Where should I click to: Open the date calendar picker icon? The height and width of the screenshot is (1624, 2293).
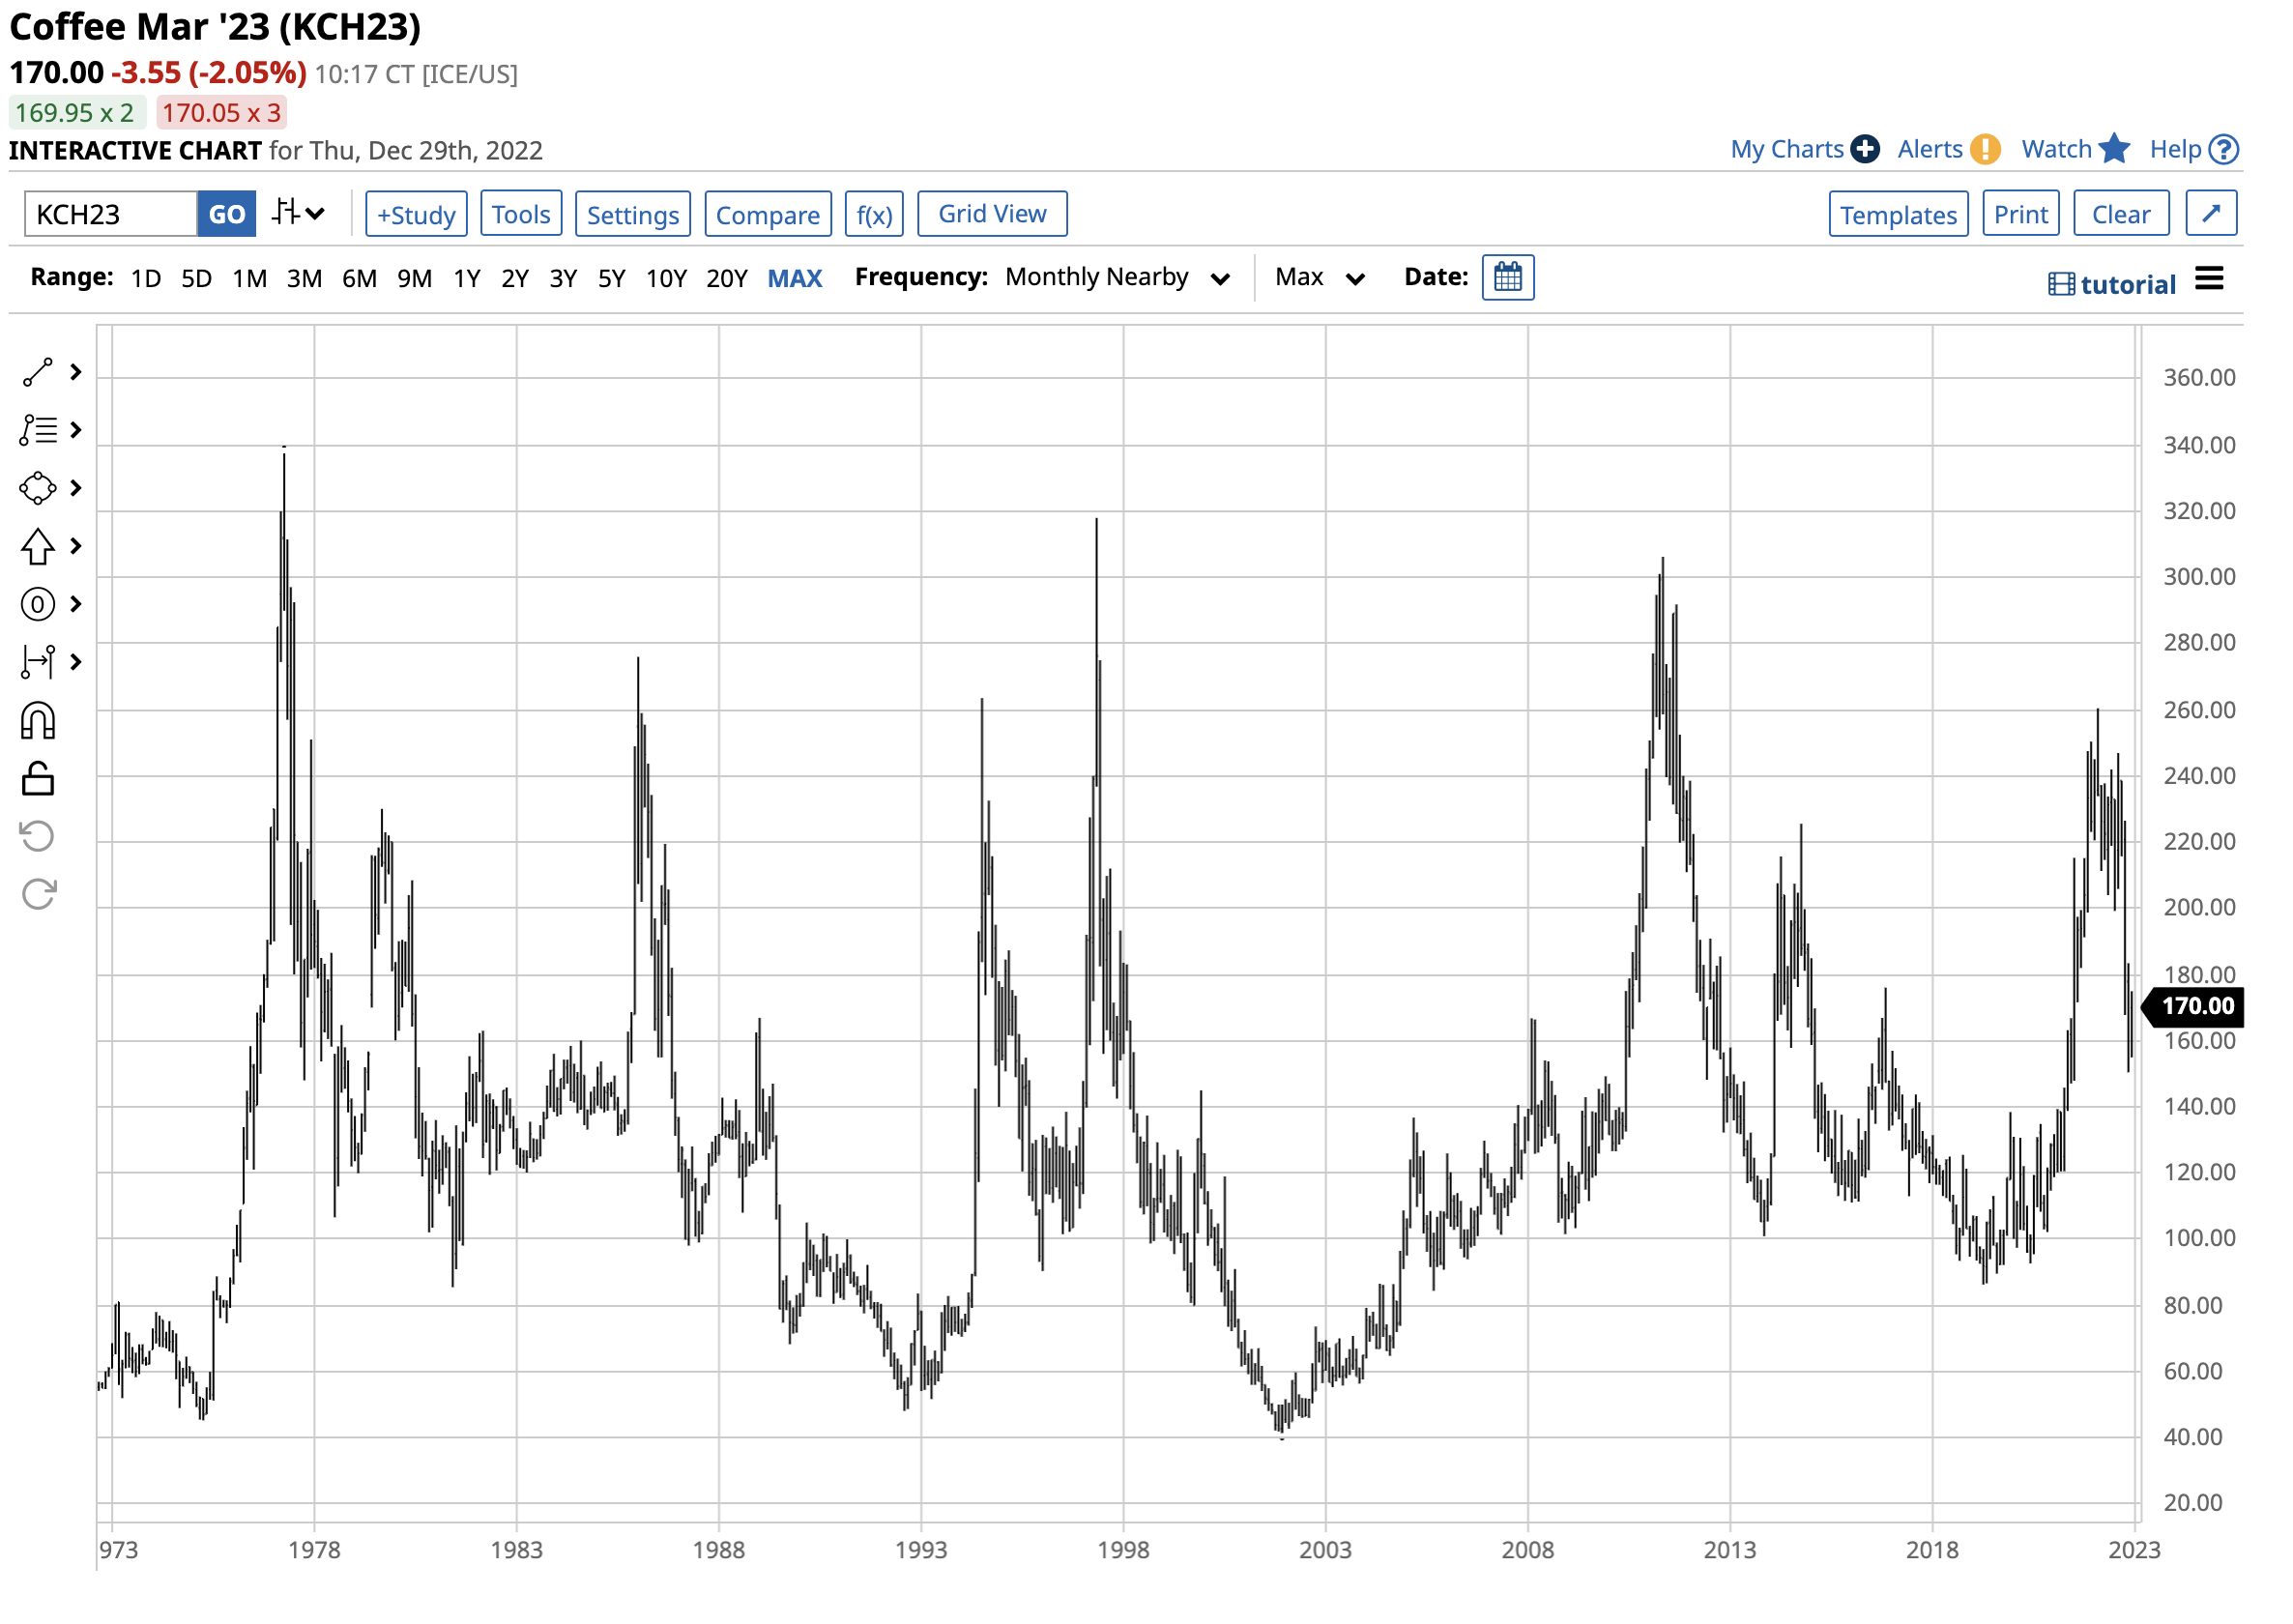(x=1509, y=278)
